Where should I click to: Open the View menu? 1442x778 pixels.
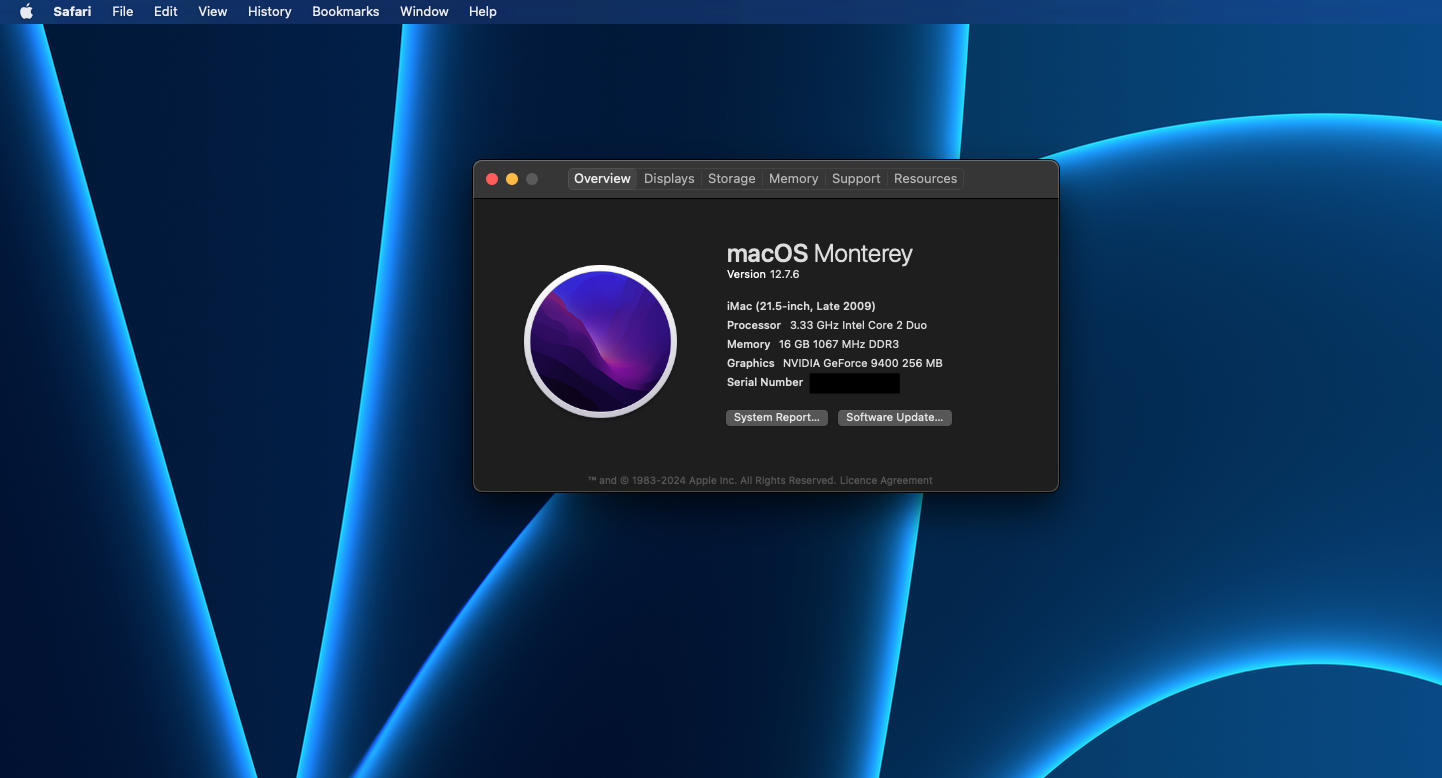pyautogui.click(x=213, y=12)
